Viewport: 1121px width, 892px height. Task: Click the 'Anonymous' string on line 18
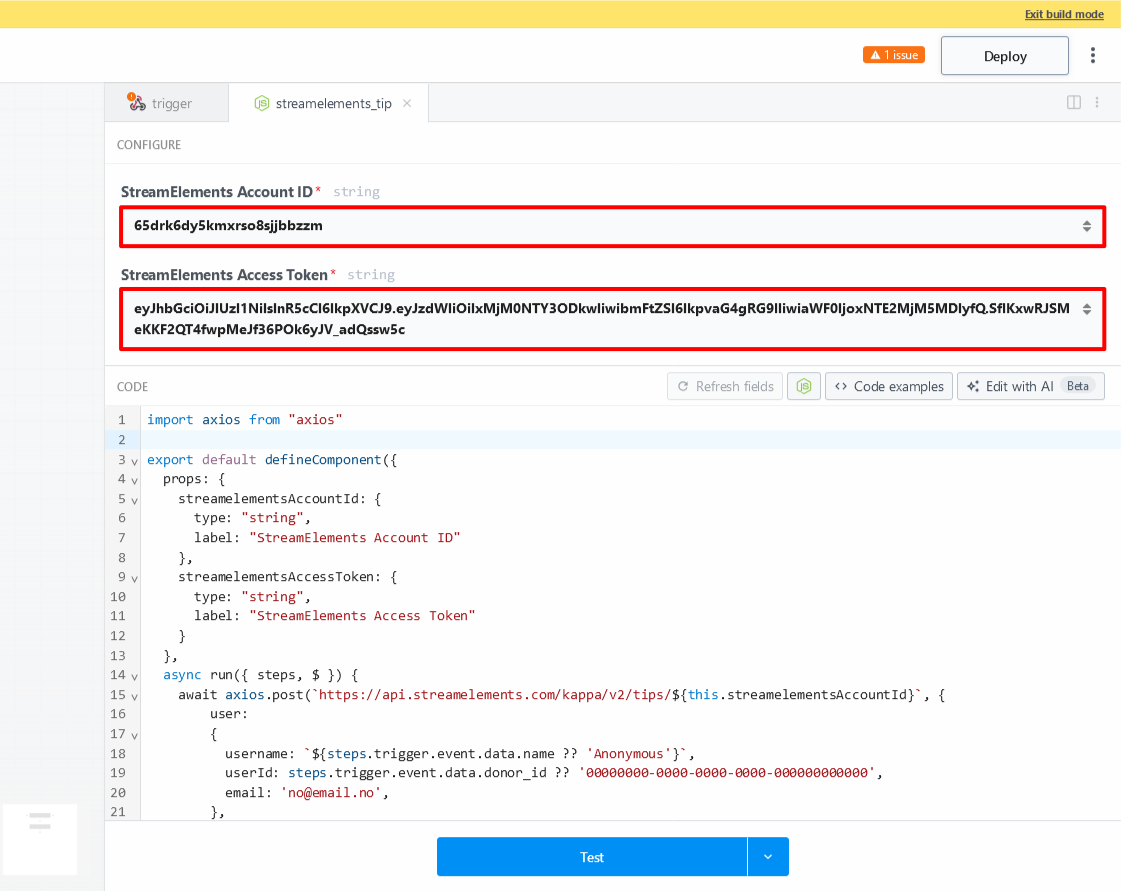[x=628, y=753]
